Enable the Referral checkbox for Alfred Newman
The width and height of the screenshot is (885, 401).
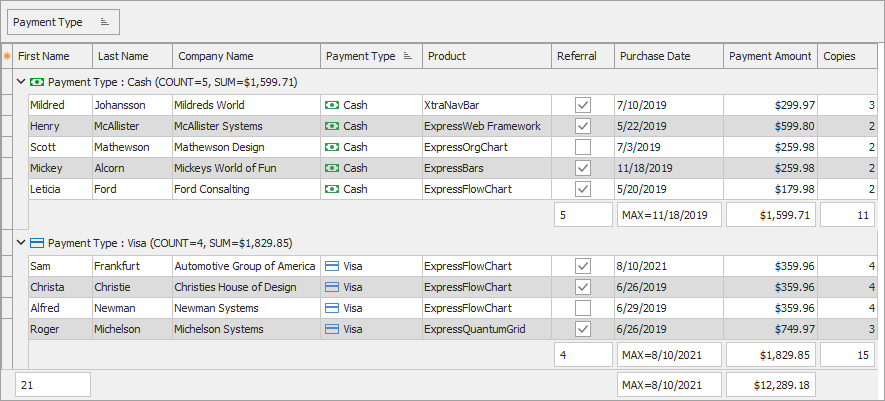pyautogui.click(x=583, y=309)
